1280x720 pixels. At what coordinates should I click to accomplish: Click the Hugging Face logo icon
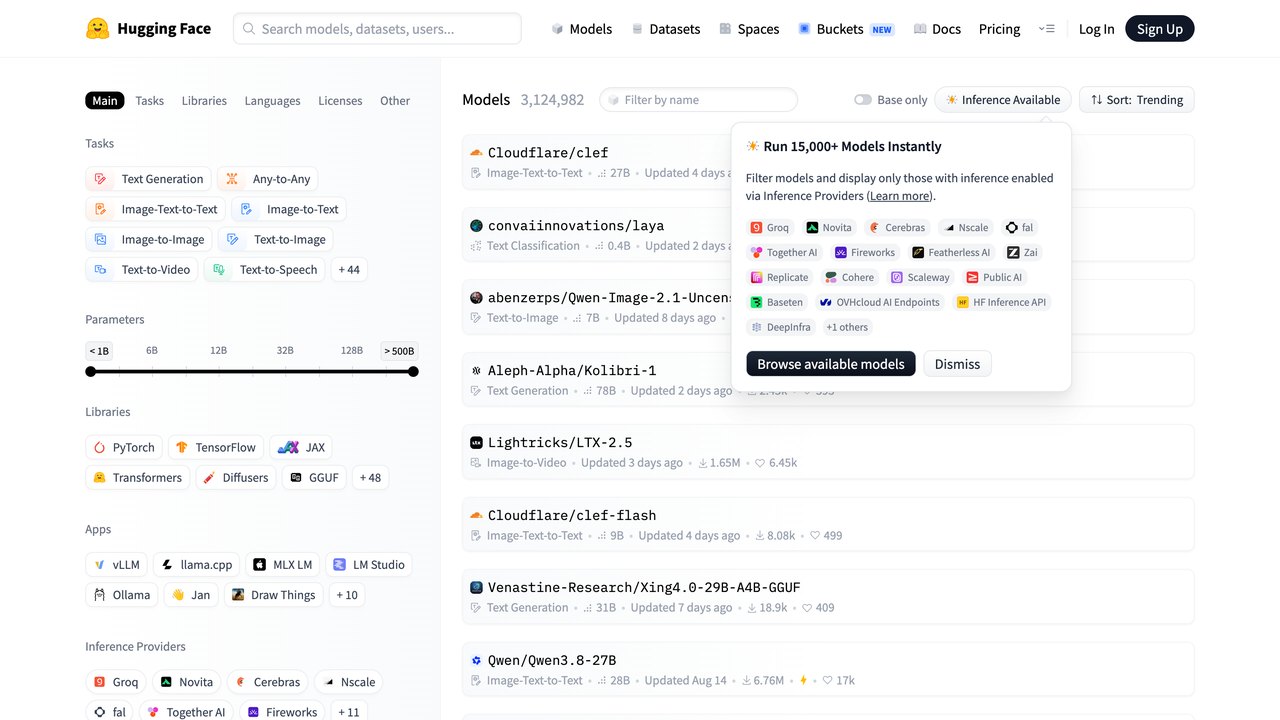click(97, 29)
